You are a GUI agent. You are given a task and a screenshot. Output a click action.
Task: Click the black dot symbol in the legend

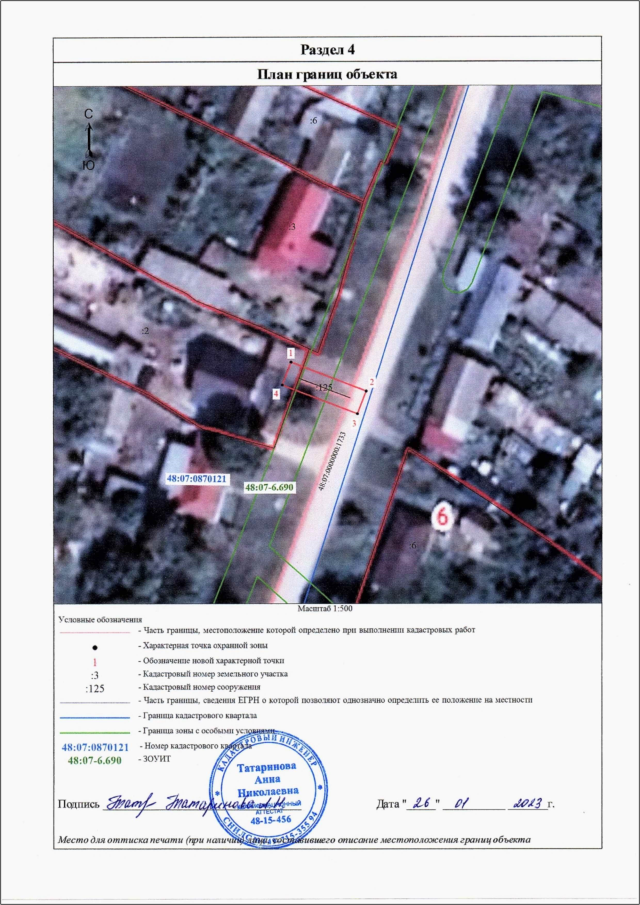click(x=93, y=646)
